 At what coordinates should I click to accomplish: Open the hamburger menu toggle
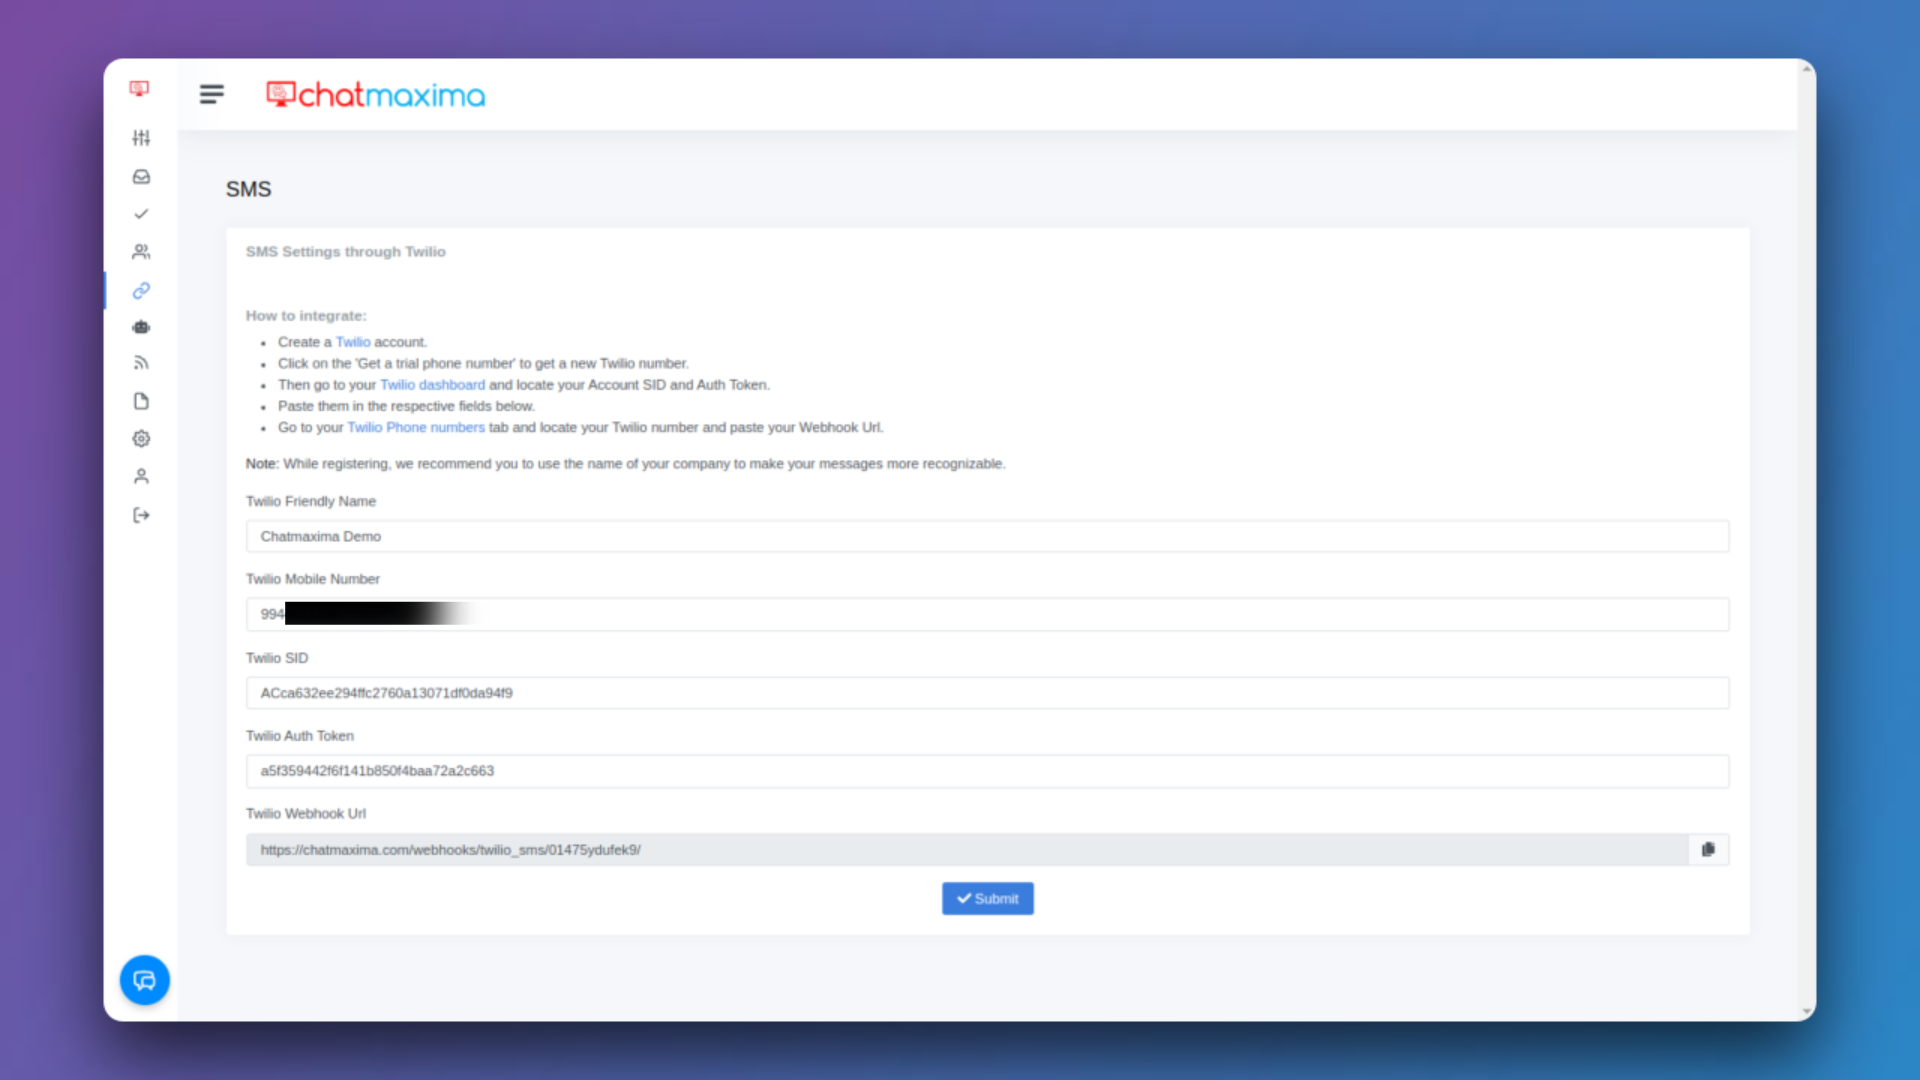pyautogui.click(x=211, y=94)
